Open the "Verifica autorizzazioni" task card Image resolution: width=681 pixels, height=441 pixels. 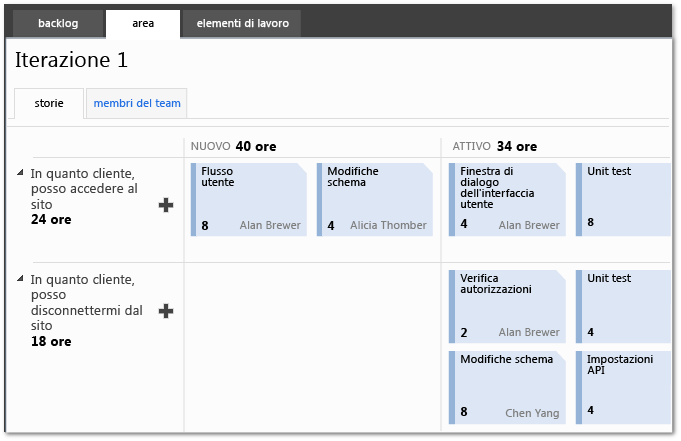point(508,306)
